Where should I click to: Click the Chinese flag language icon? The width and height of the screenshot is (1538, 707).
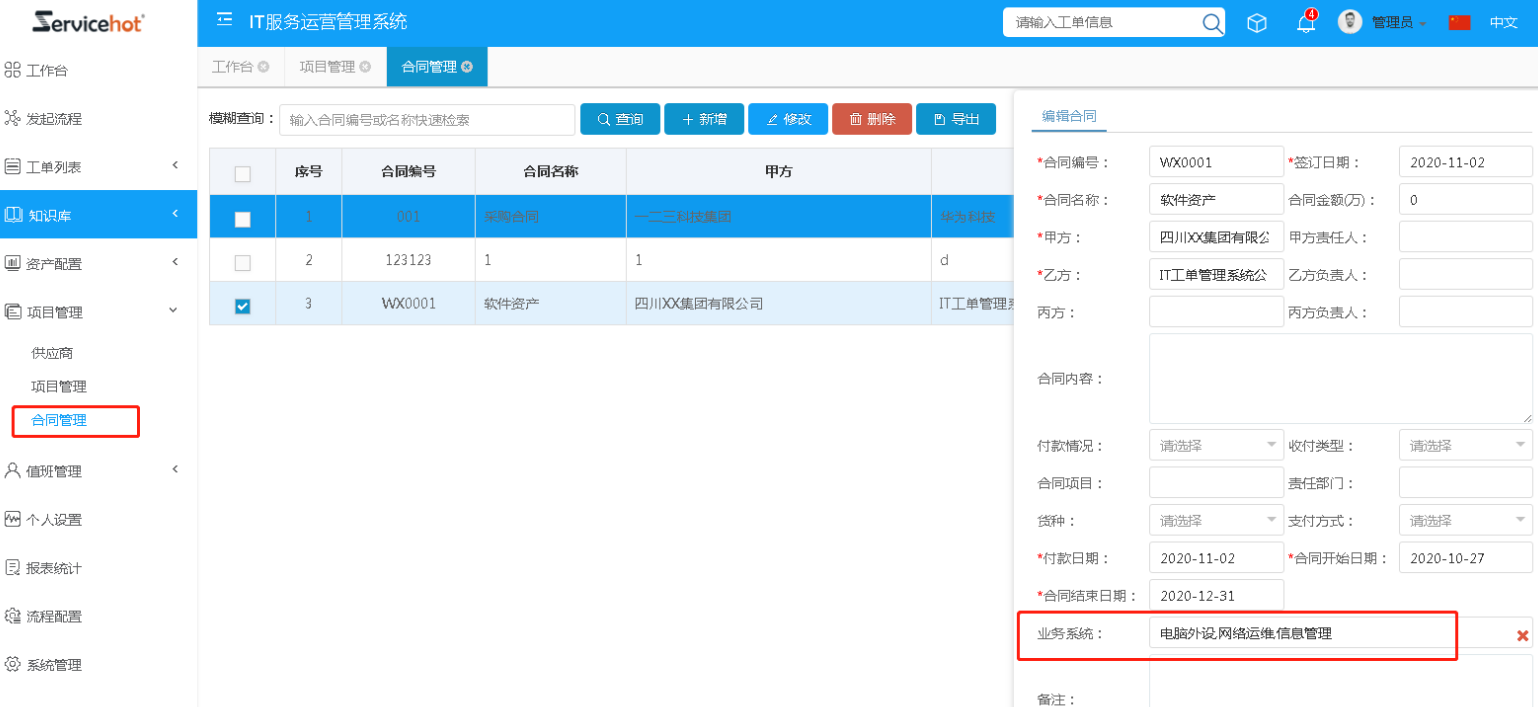click(x=1459, y=22)
